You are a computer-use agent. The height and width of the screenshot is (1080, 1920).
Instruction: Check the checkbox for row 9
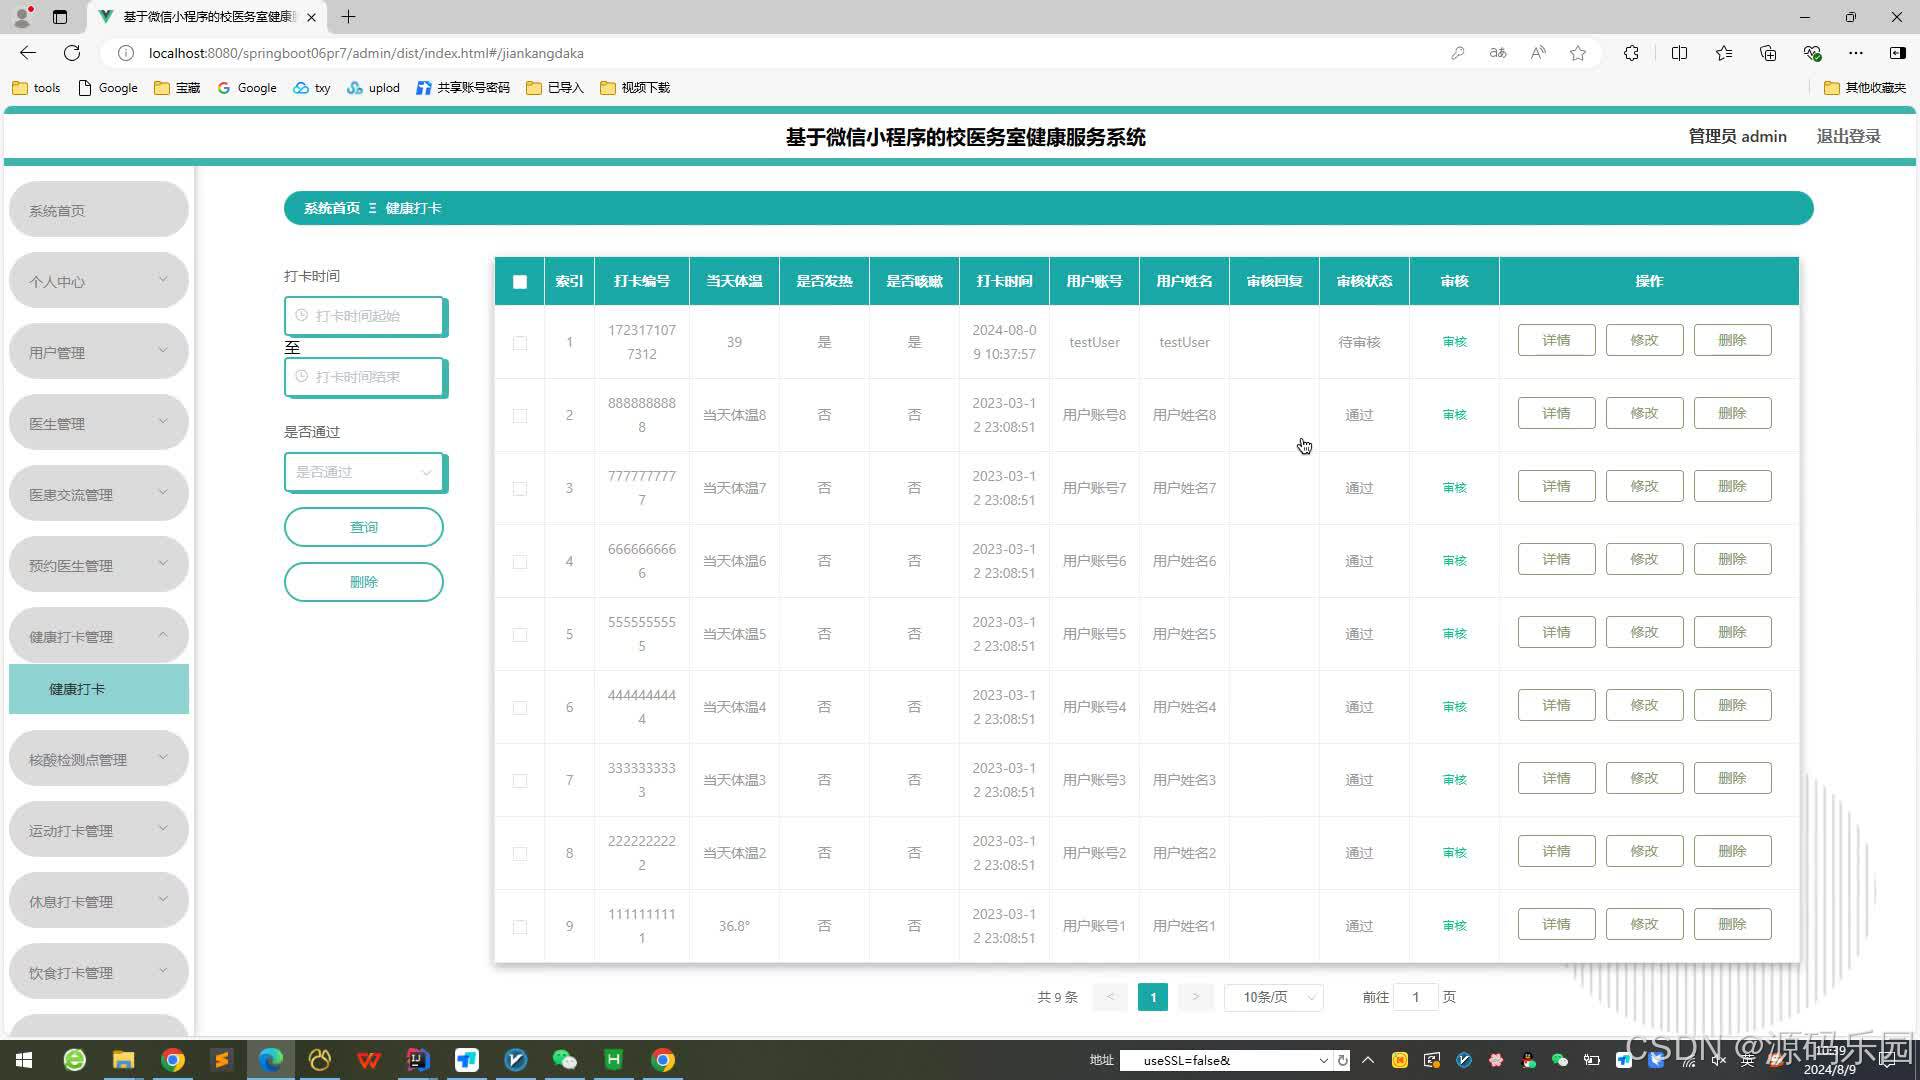point(519,926)
